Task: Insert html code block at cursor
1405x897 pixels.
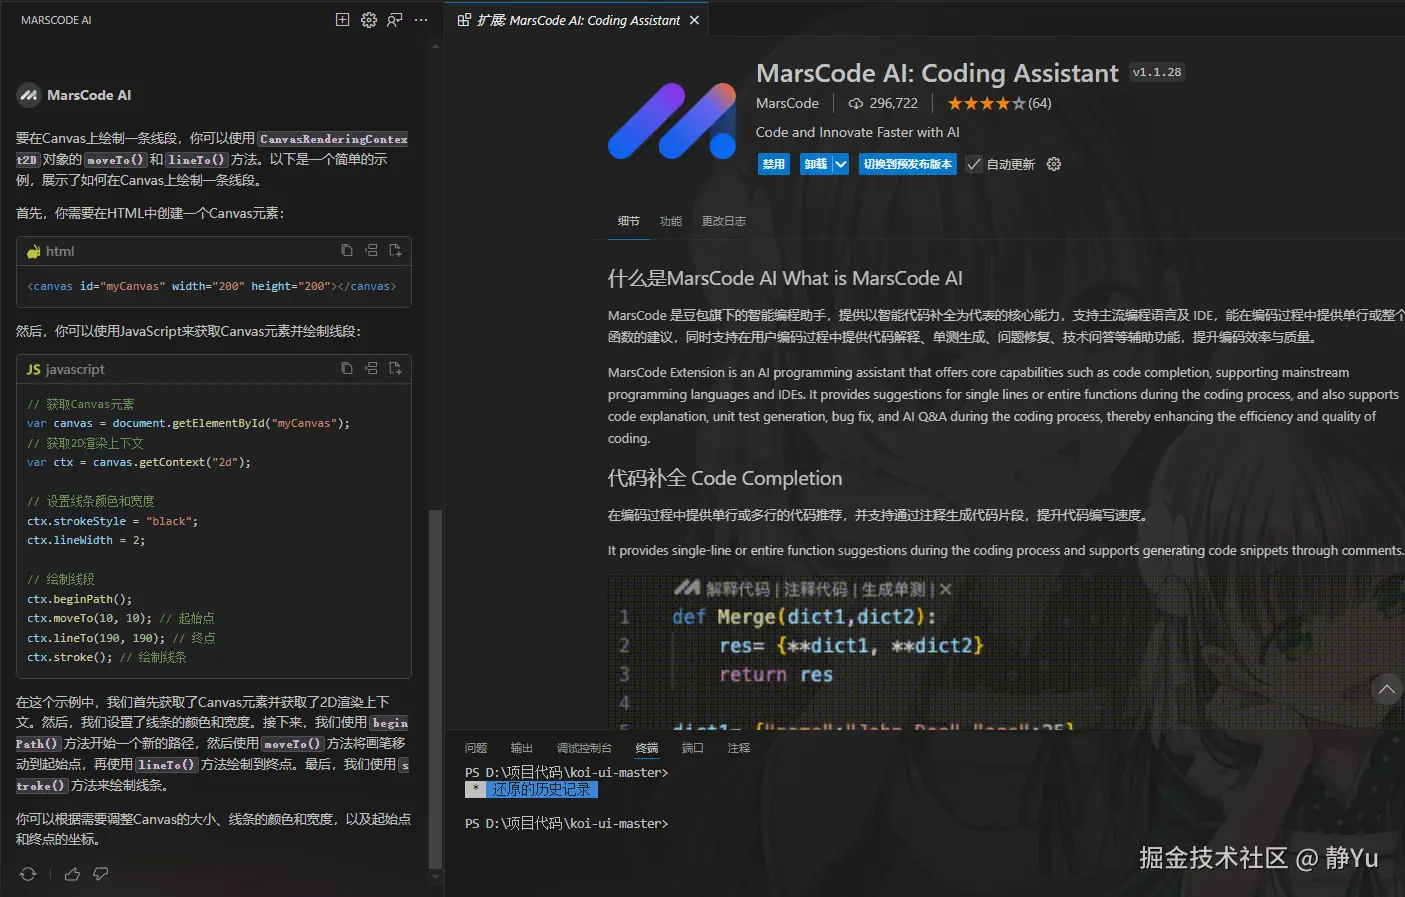Action: click(x=371, y=250)
